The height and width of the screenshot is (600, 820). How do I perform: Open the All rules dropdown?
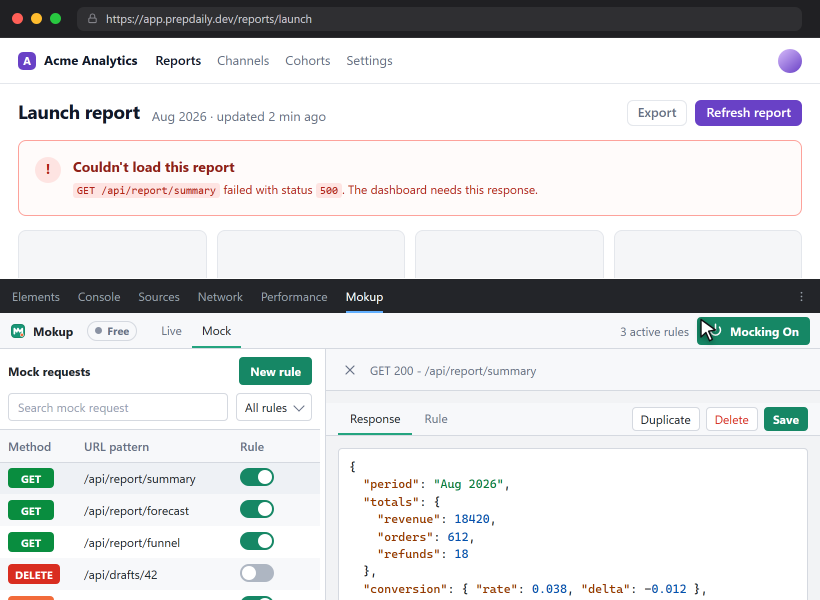tap(274, 407)
